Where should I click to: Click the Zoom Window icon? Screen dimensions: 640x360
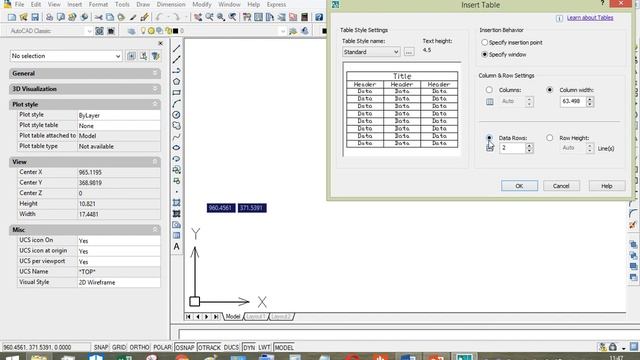pyautogui.click(x=221, y=17)
